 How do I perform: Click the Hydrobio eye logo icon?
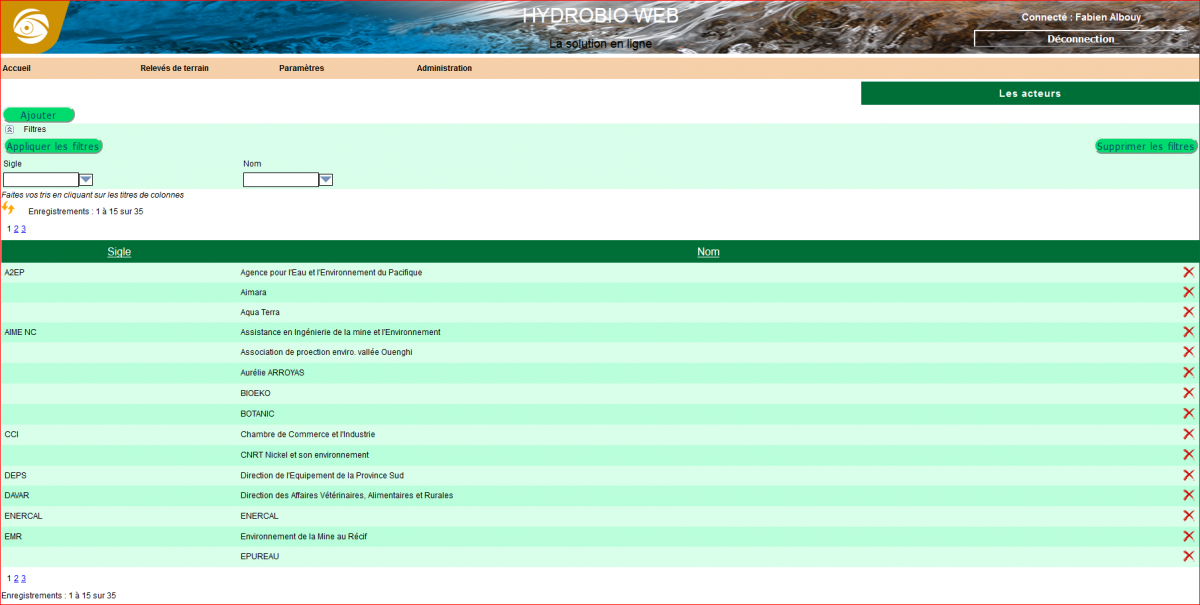coord(31,25)
